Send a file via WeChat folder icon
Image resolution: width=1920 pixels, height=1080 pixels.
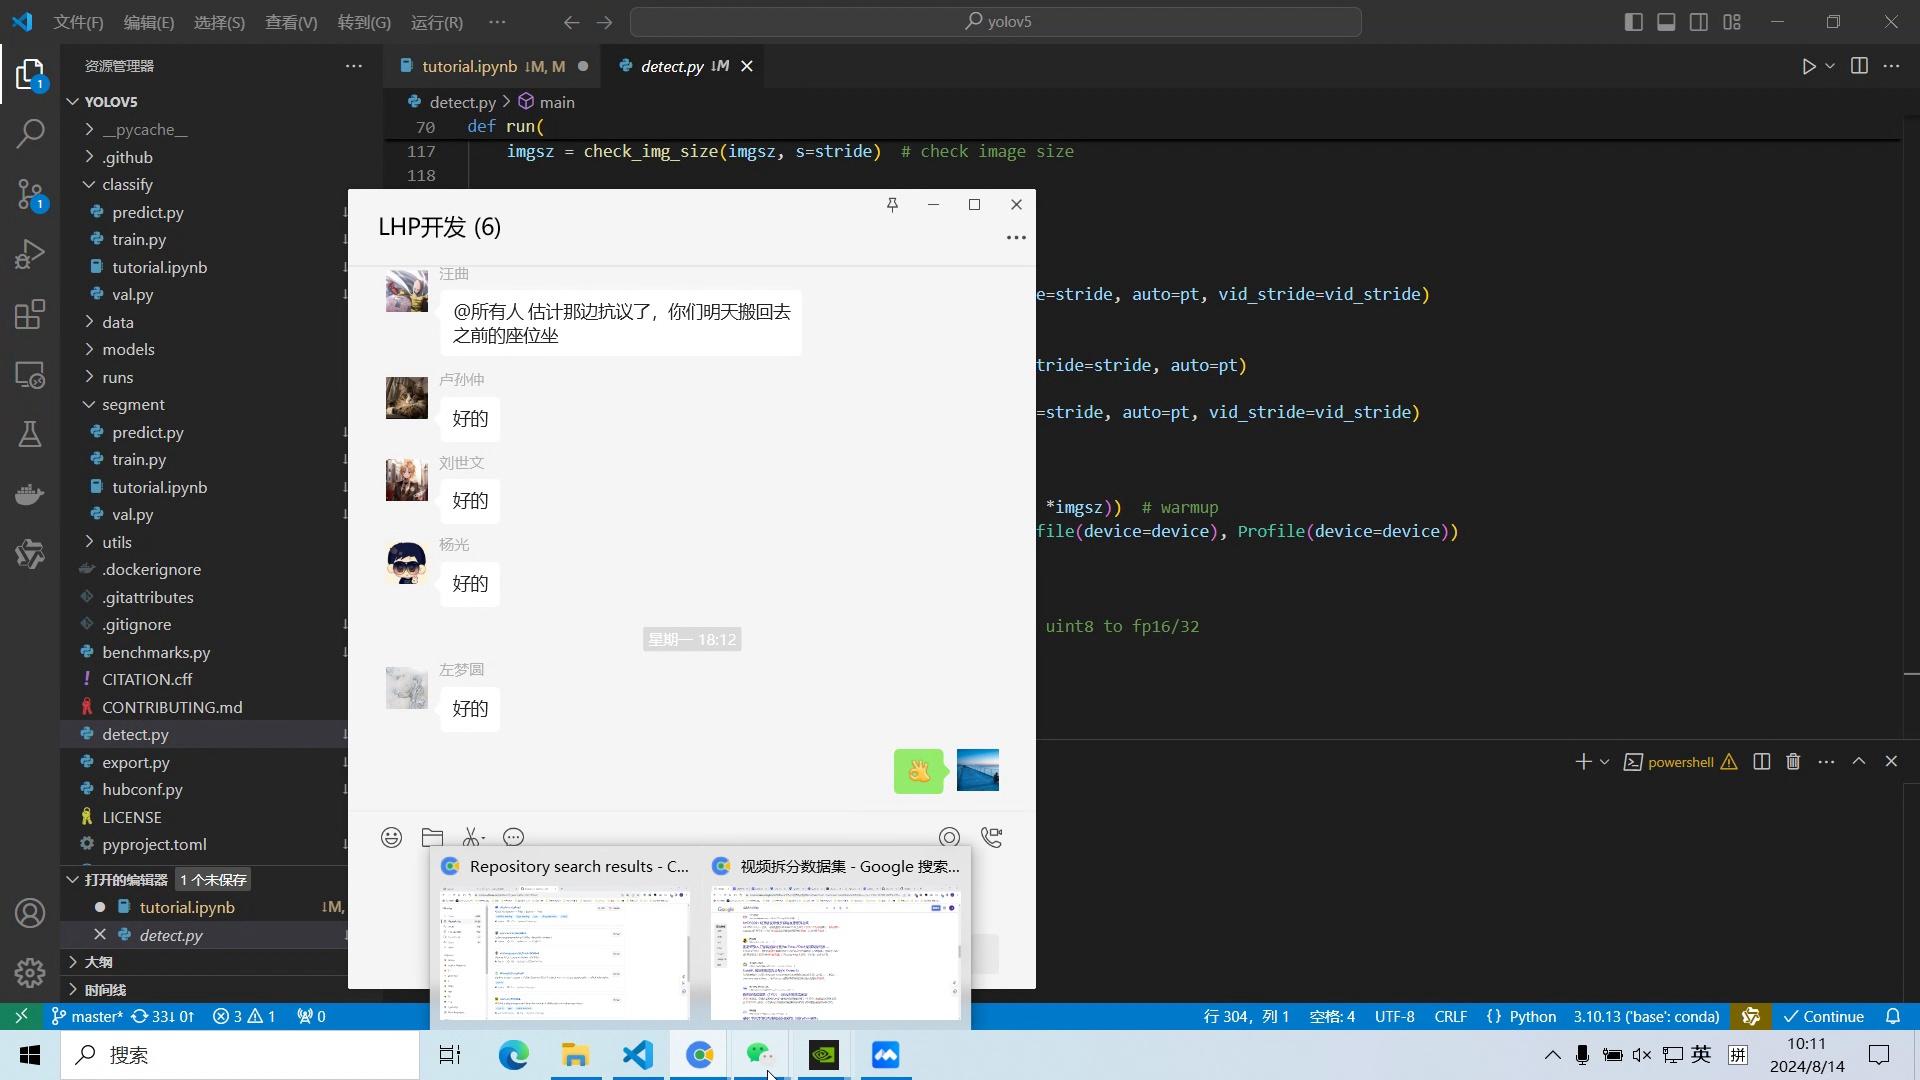click(432, 838)
